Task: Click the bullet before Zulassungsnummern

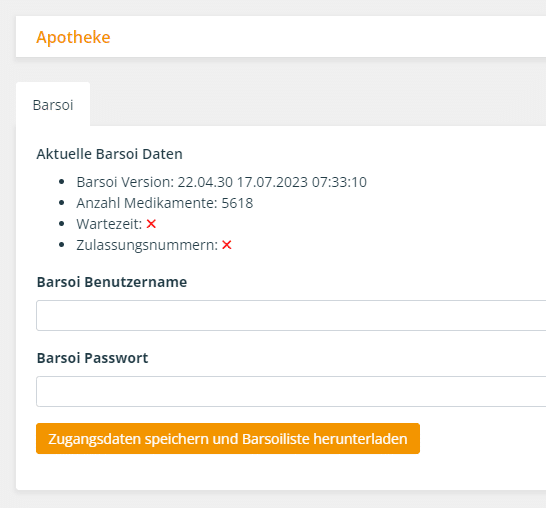Action: (62, 245)
